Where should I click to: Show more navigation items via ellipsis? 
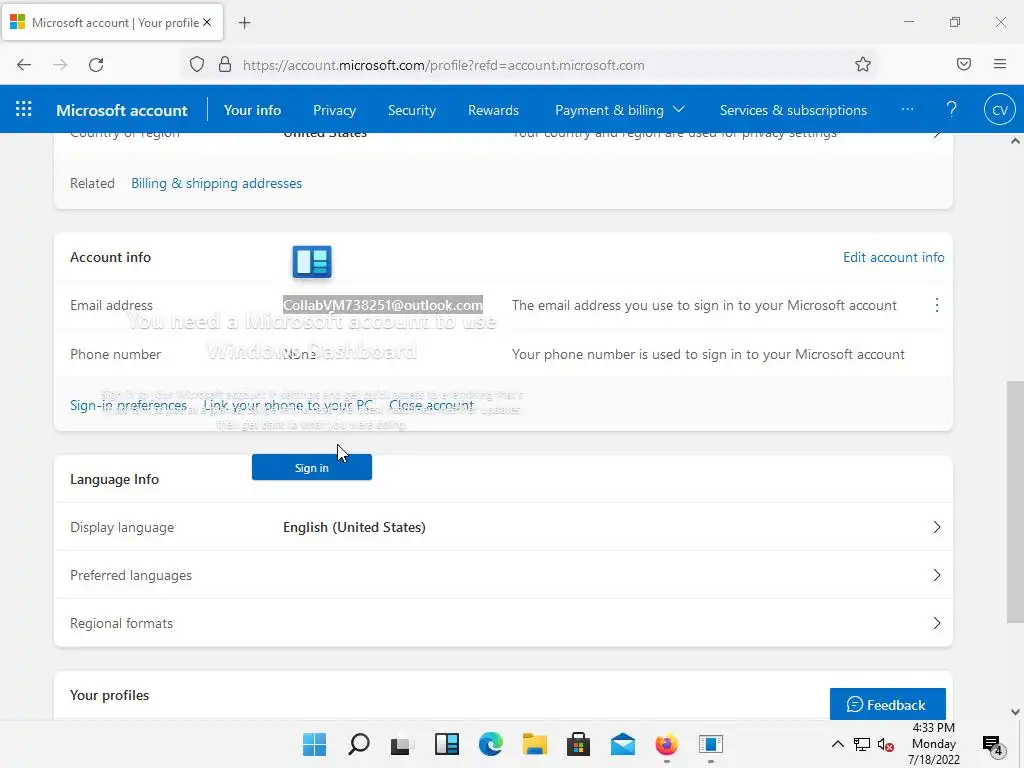point(907,109)
